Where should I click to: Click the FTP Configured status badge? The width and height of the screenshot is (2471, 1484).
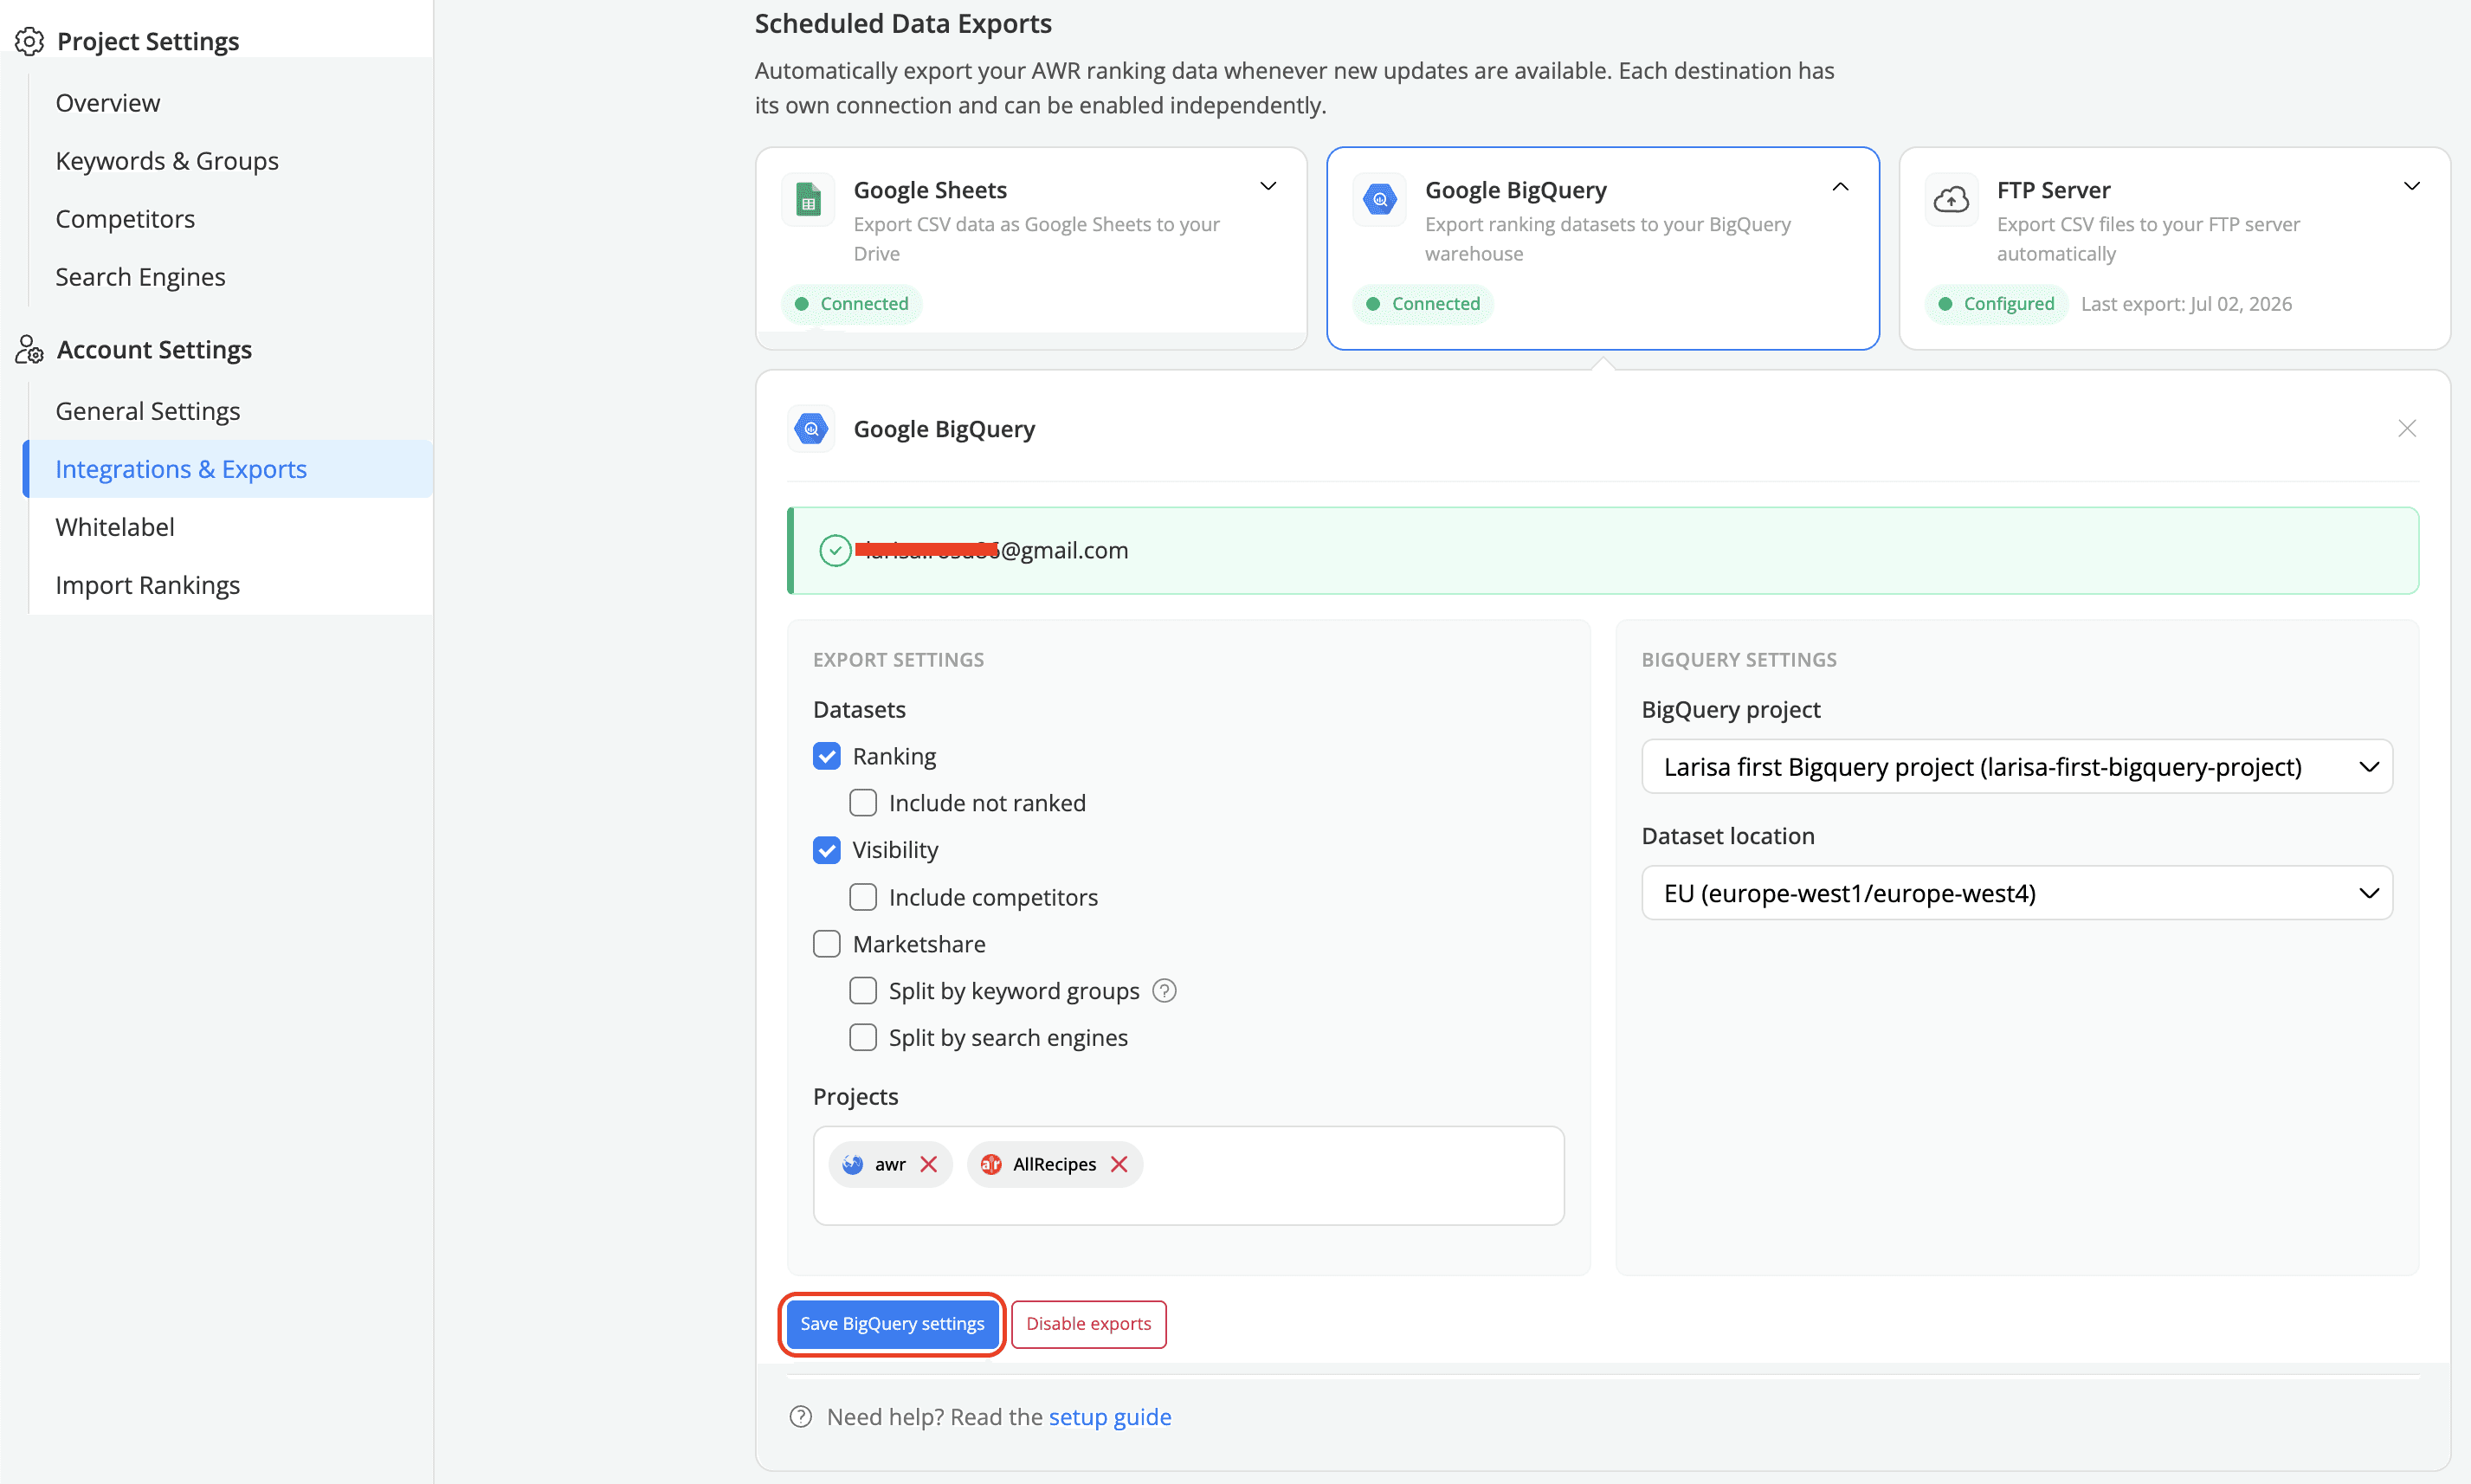tap(1996, 304)
